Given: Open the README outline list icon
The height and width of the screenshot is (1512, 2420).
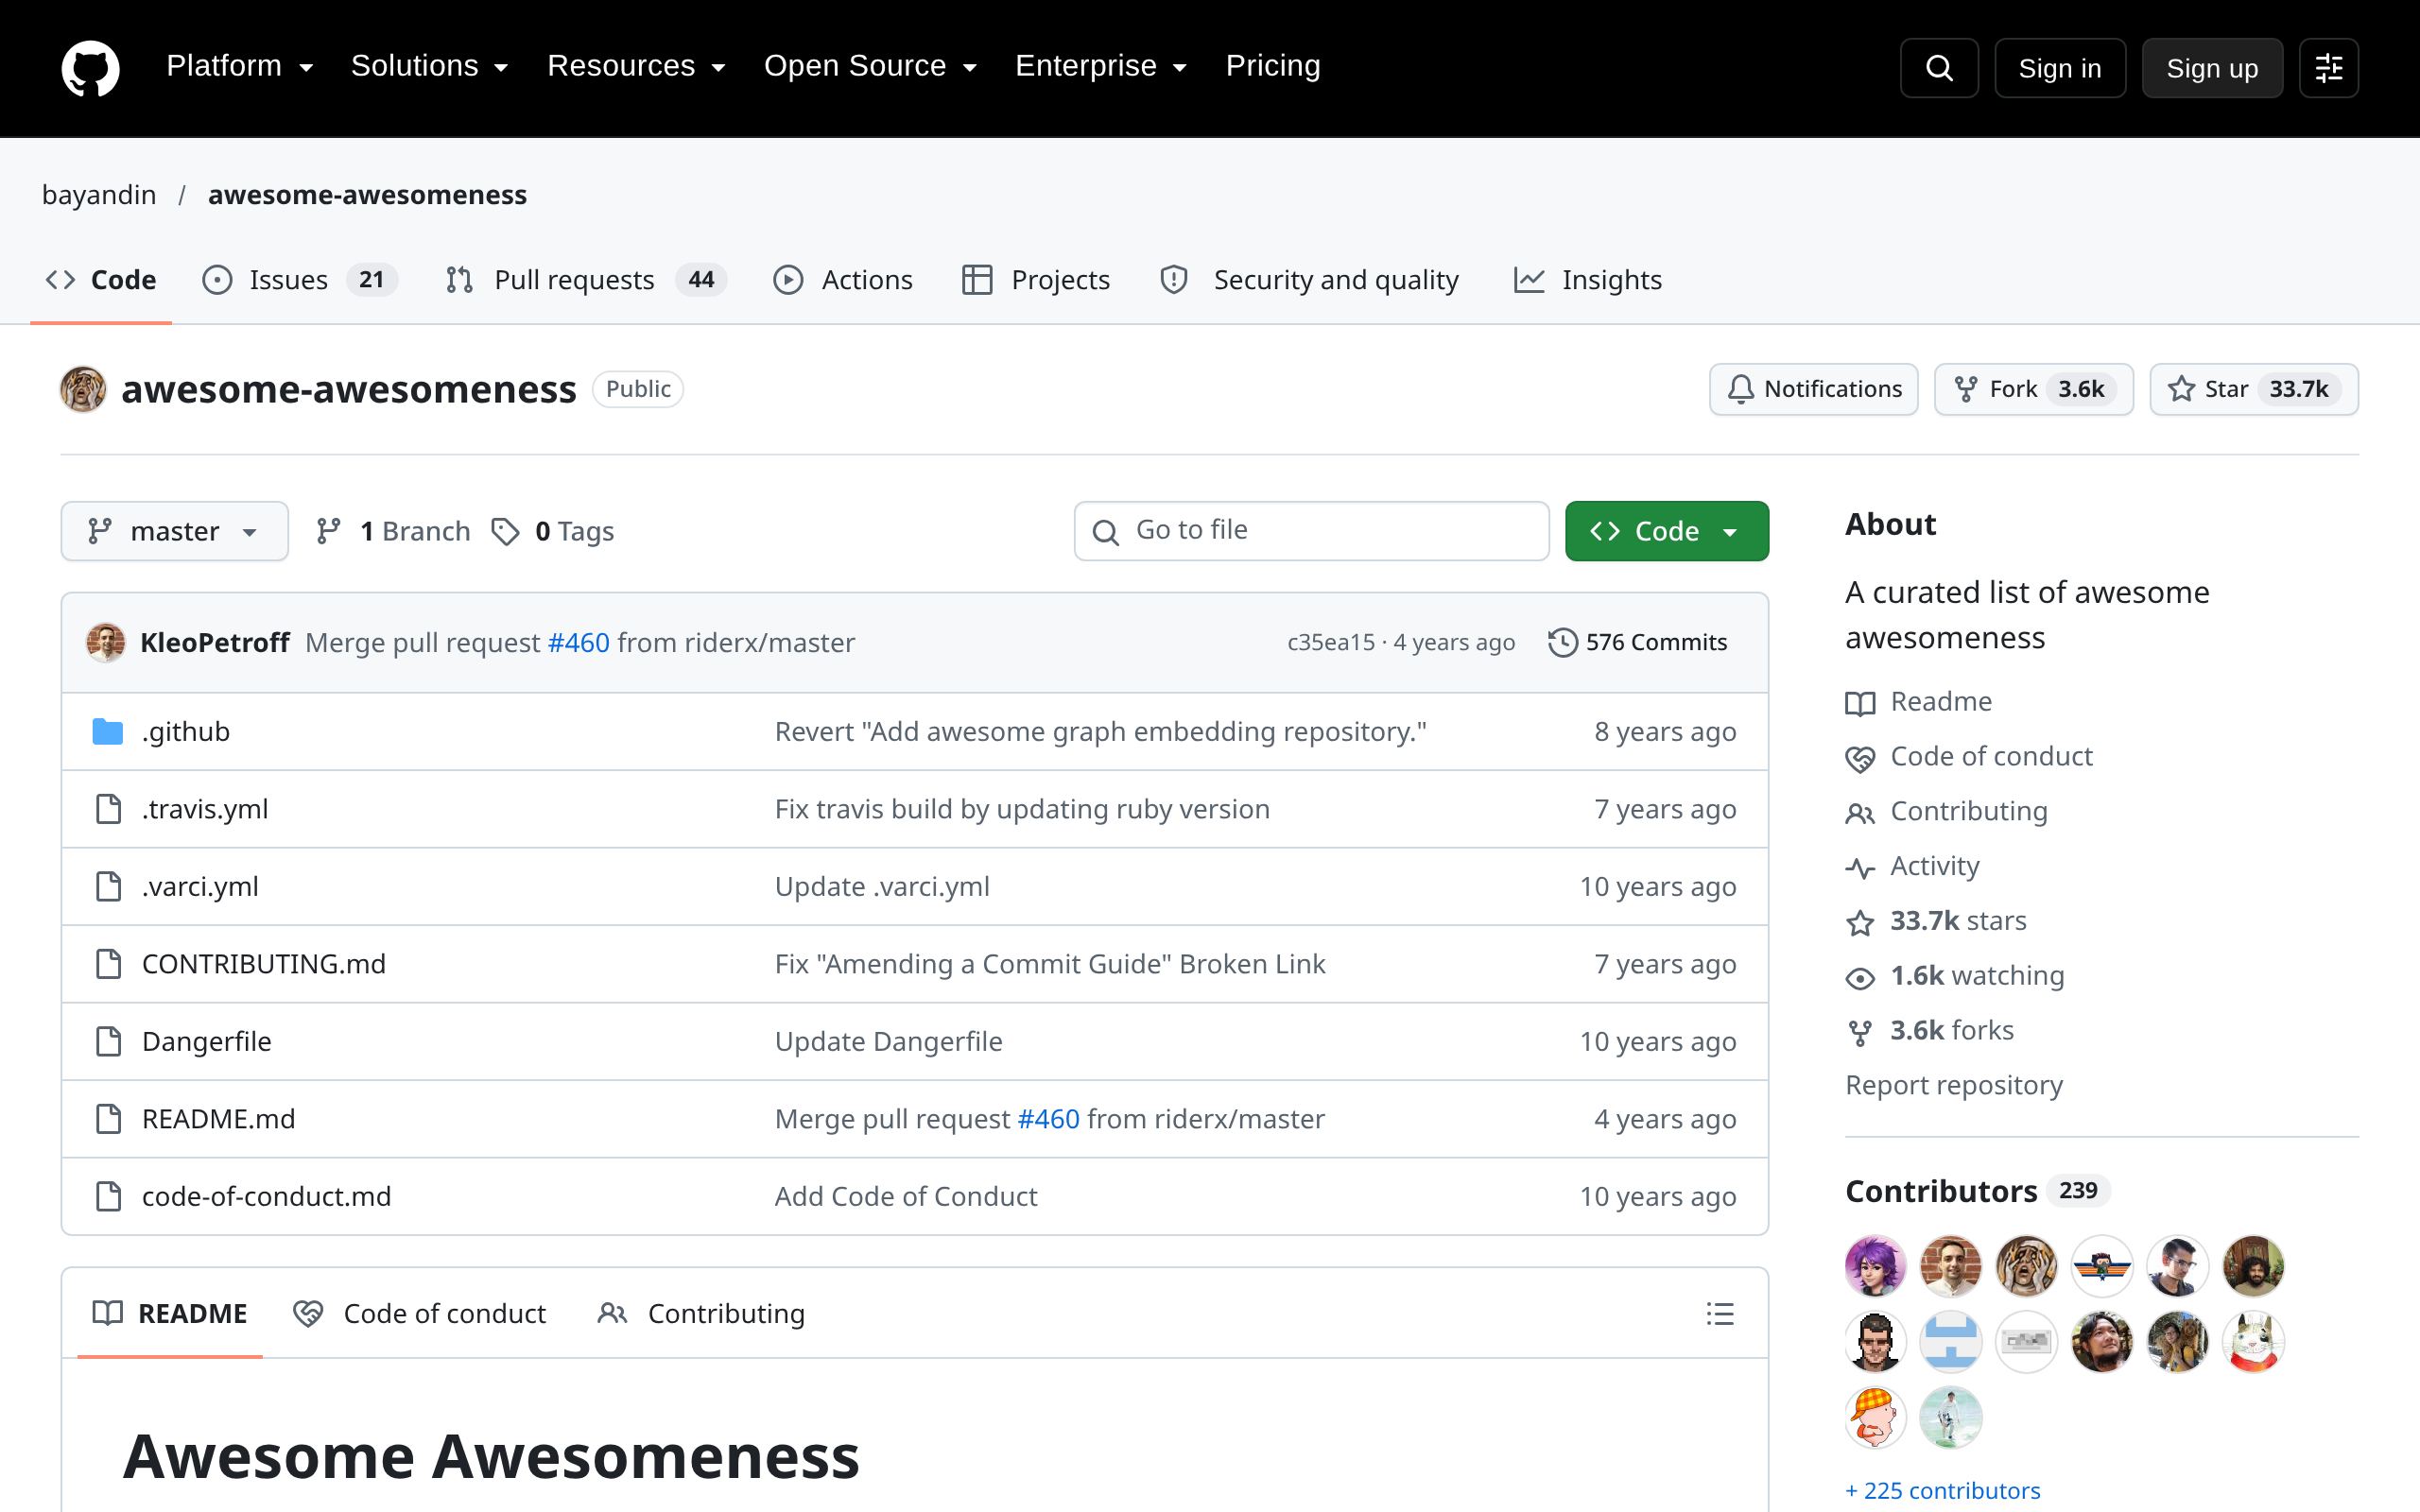Looking at the screenshot, I should 1719,1313.
